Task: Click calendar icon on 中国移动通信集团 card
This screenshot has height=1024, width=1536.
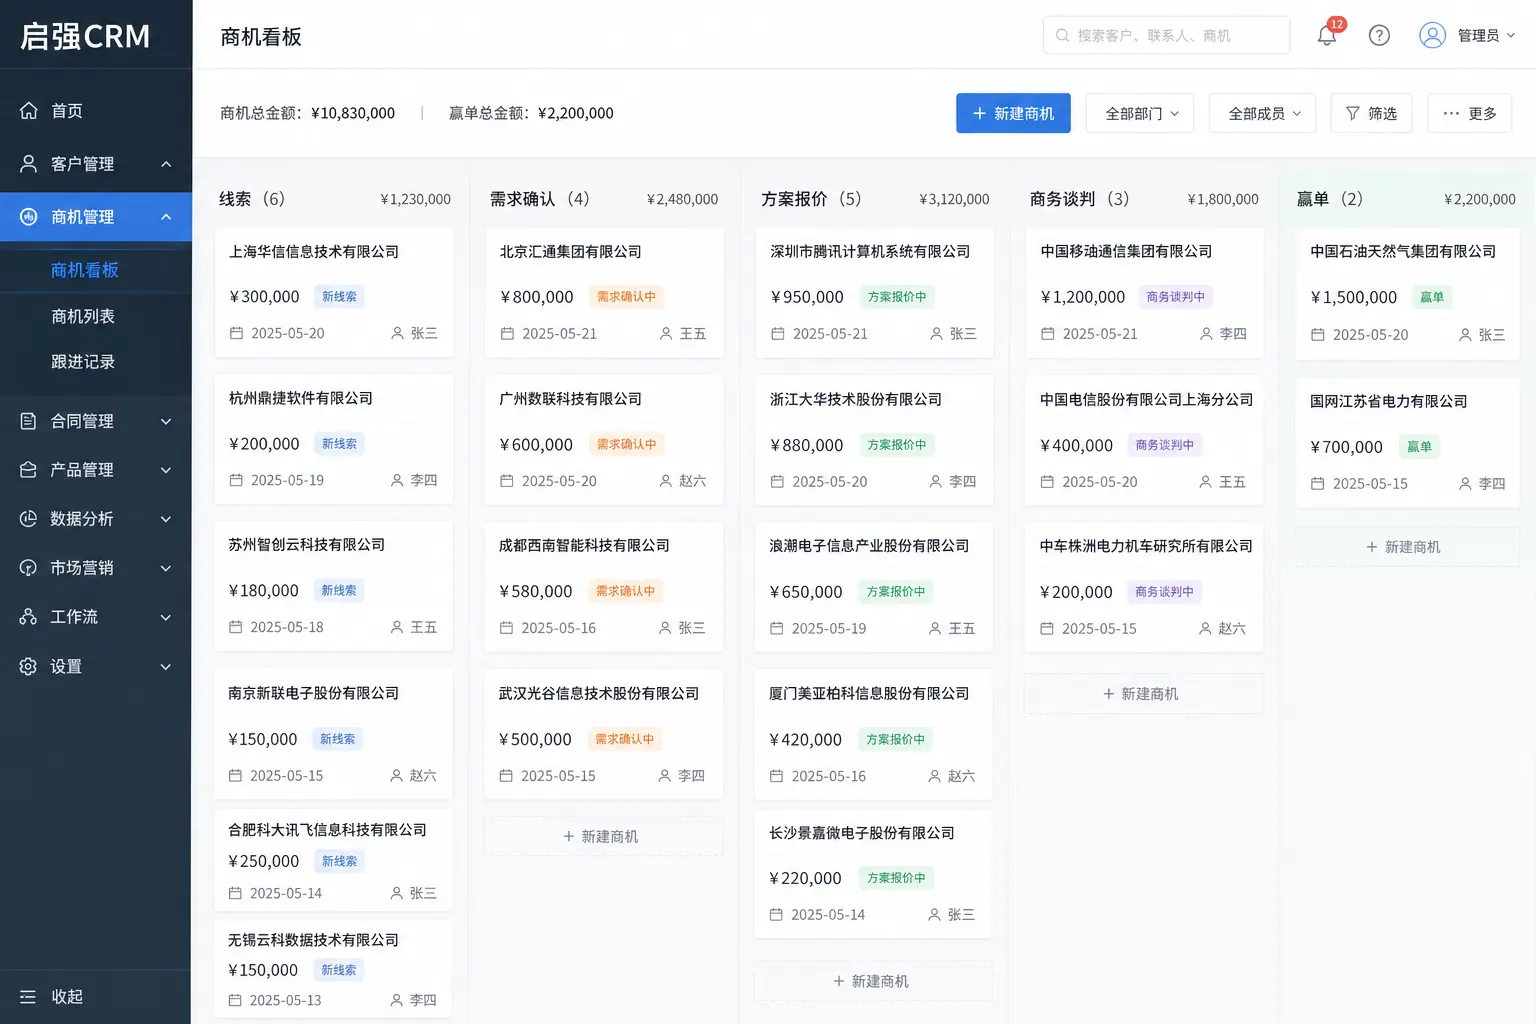Action: point(1047,334)
